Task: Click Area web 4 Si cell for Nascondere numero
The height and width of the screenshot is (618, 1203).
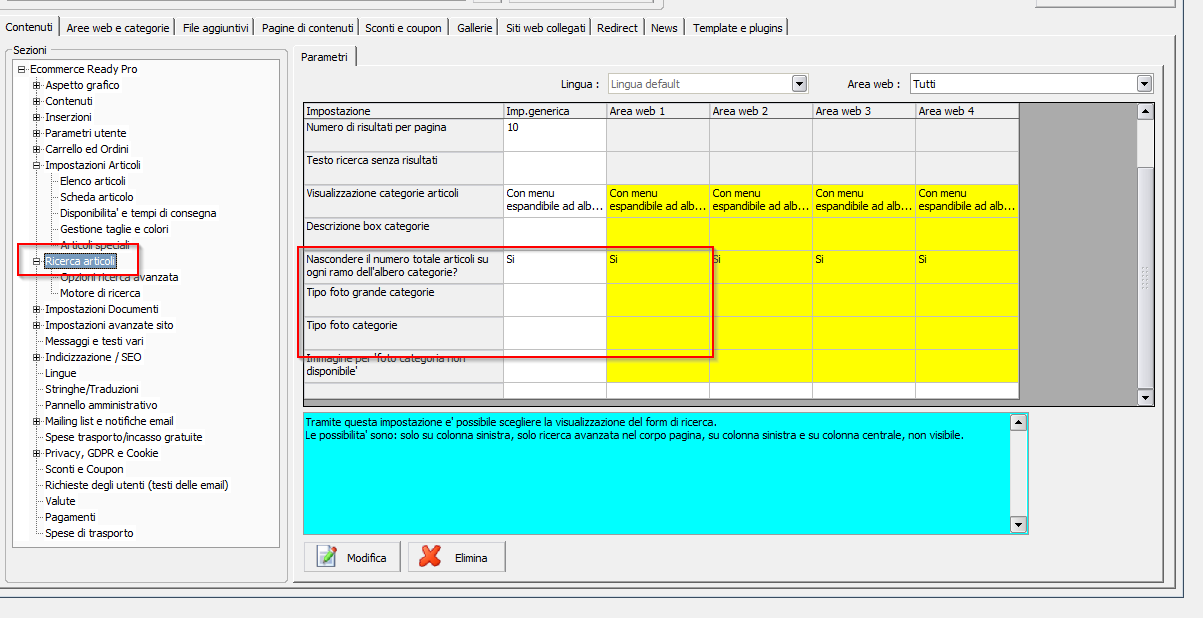Action: point(967,267)
